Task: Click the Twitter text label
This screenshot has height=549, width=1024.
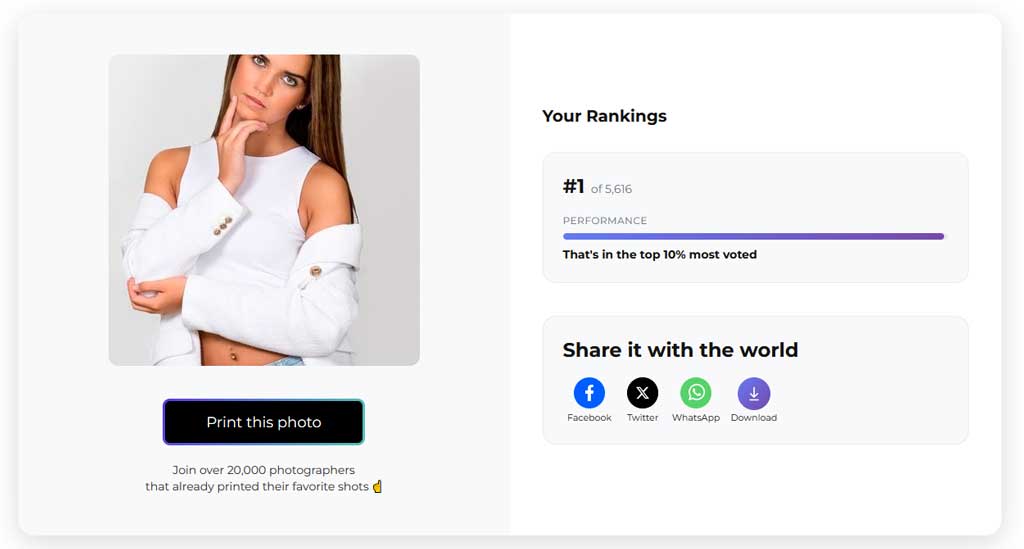Action: (x=642, y=418)
